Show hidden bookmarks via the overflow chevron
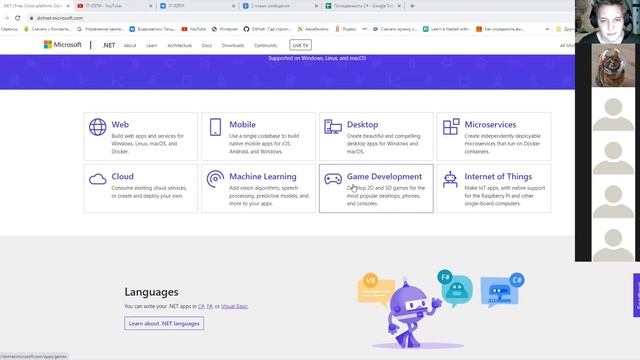 click(547, 29)
